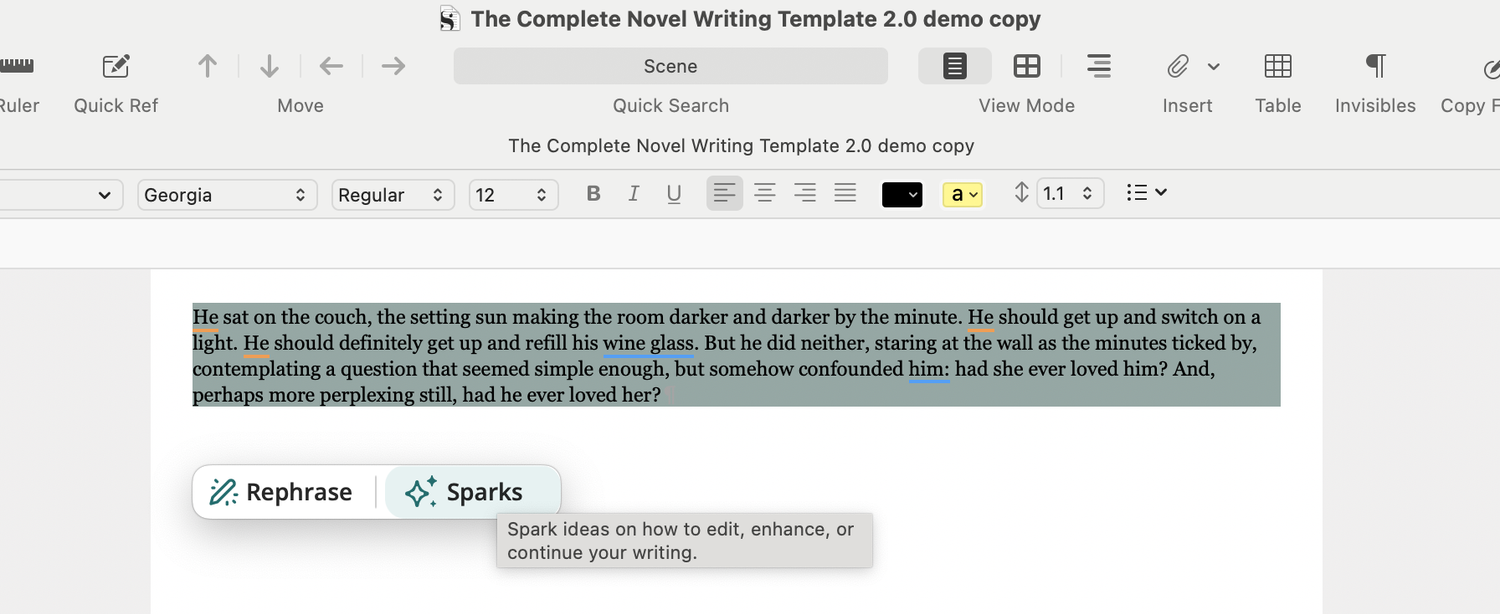Show the Ruler
This screenshot has width=1500, height=614.
[14, 66]
